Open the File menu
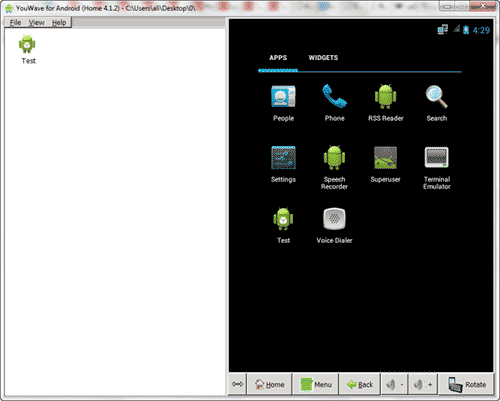This screenshot has height=401, width=500. [15, 23]
